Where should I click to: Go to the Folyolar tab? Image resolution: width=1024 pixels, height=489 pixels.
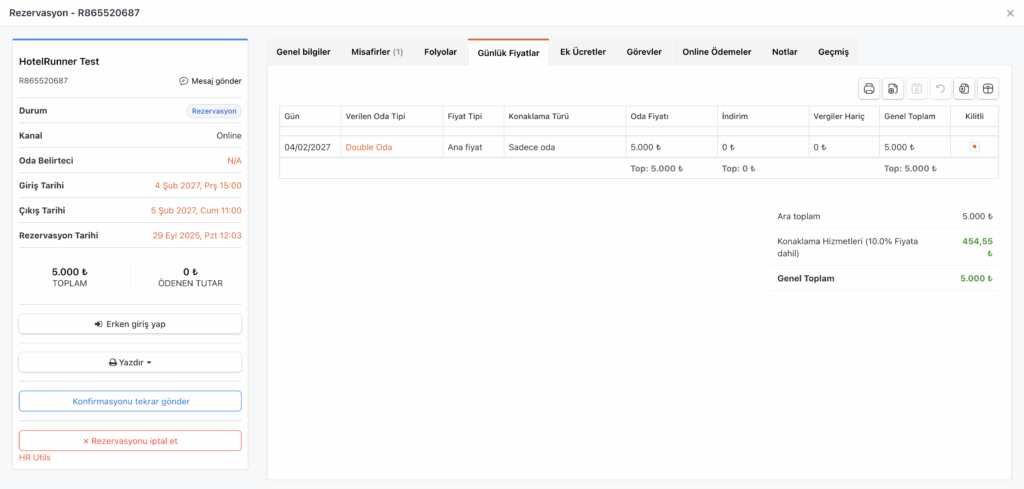440,52
